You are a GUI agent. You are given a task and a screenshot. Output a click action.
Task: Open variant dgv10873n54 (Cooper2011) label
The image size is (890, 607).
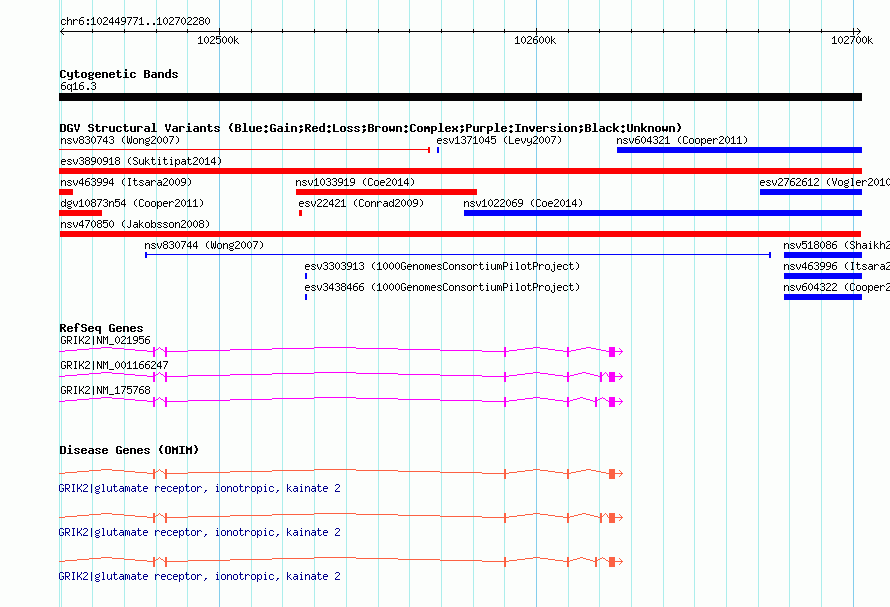pos(132,203)
